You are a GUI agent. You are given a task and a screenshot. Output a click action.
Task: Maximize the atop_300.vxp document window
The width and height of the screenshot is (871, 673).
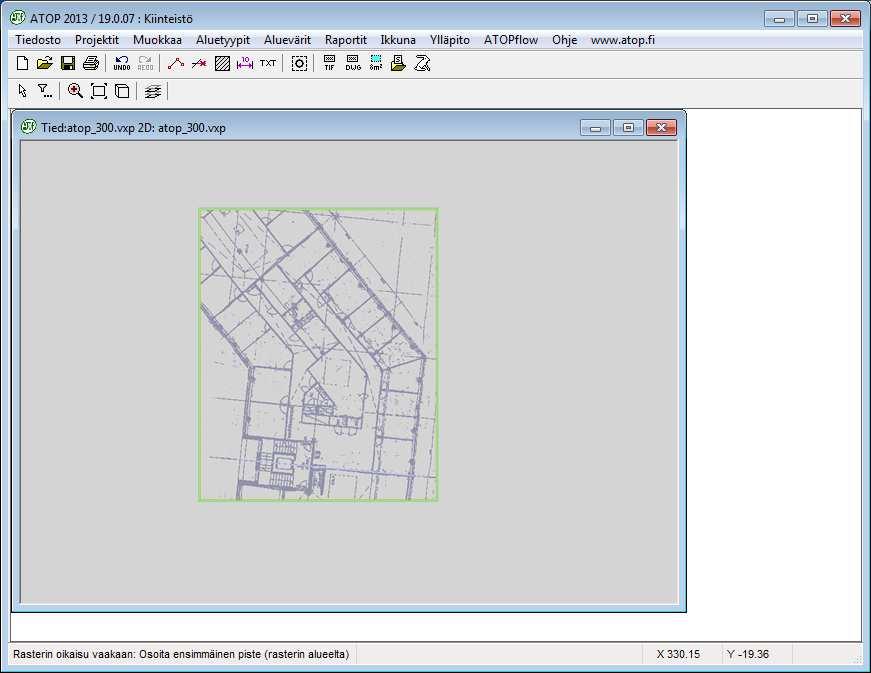(628, 128)
